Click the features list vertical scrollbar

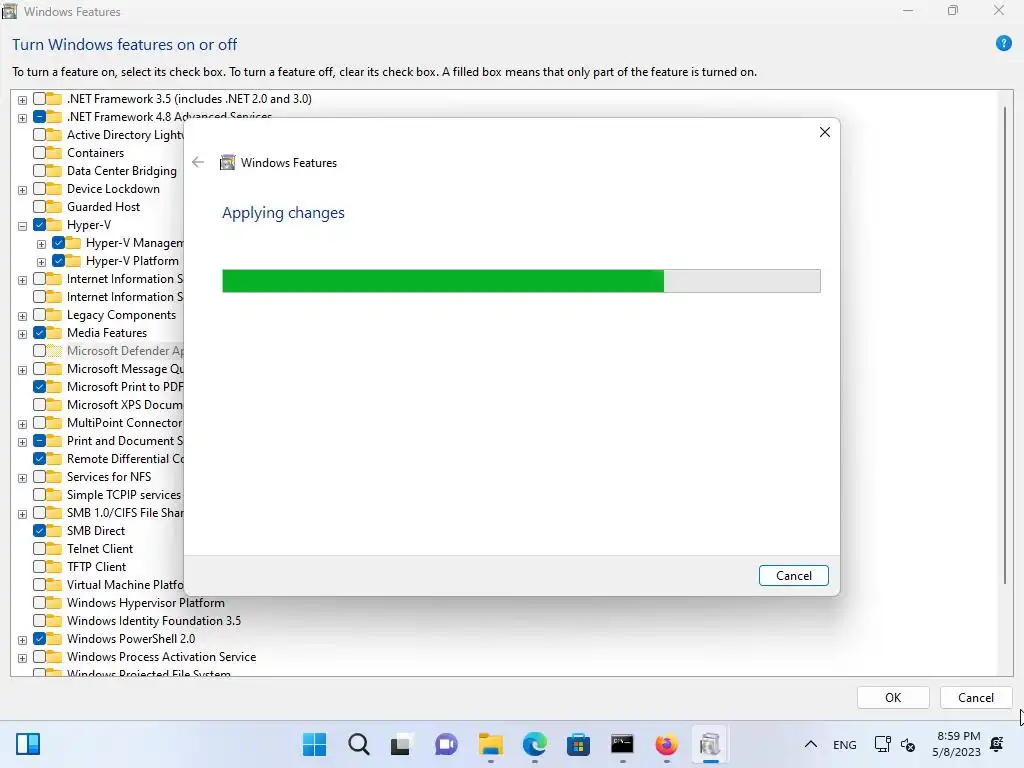[1004, 344]
